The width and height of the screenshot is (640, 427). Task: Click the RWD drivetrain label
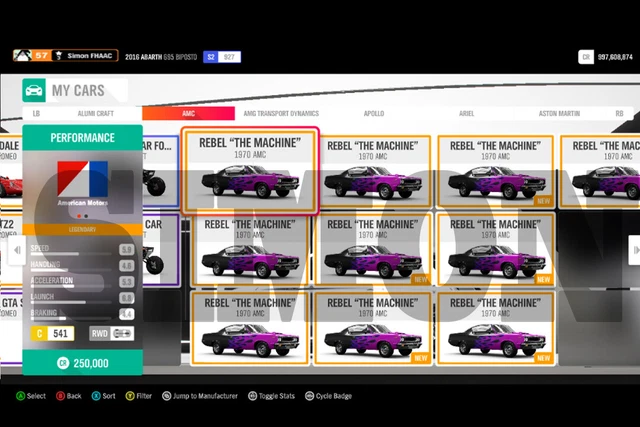coord(100,334)
